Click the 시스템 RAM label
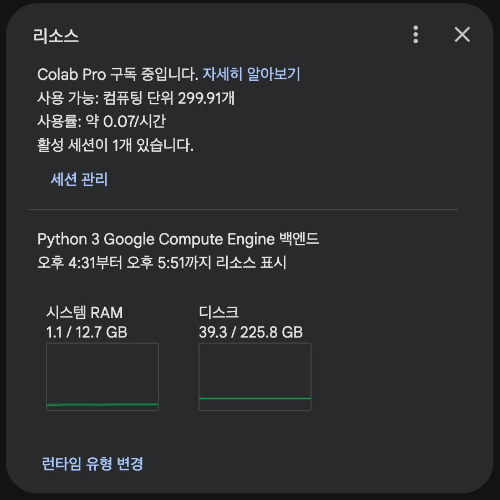 (85, 313)
